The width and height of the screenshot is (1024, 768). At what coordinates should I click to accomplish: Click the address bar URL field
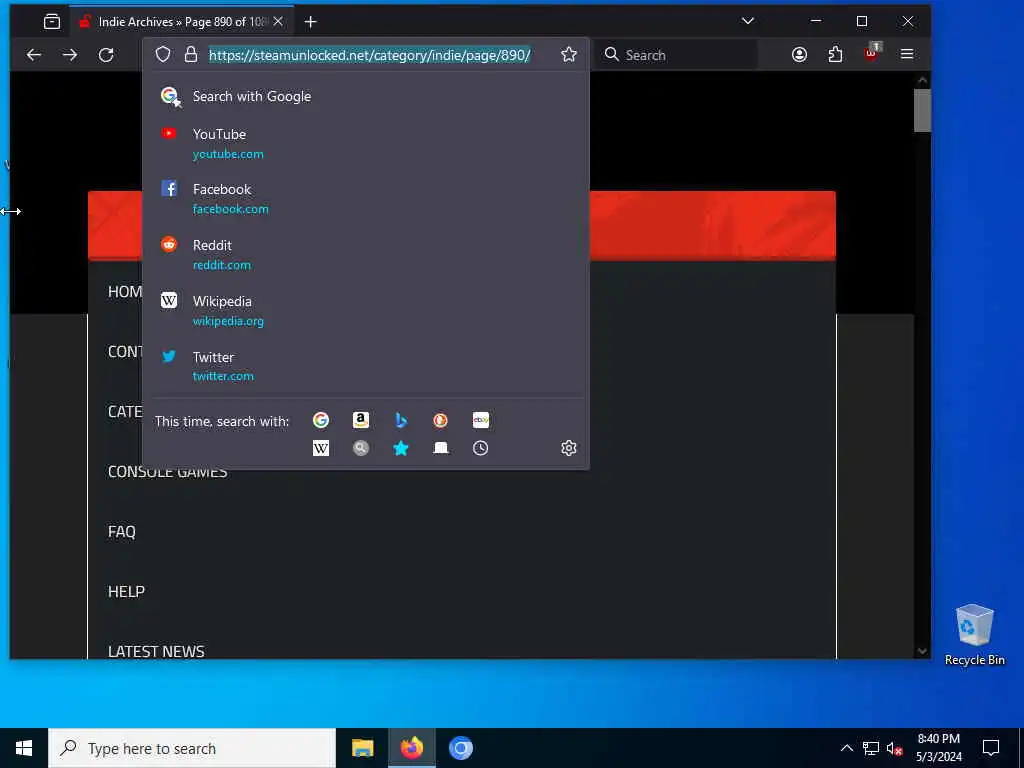[370, 55]
